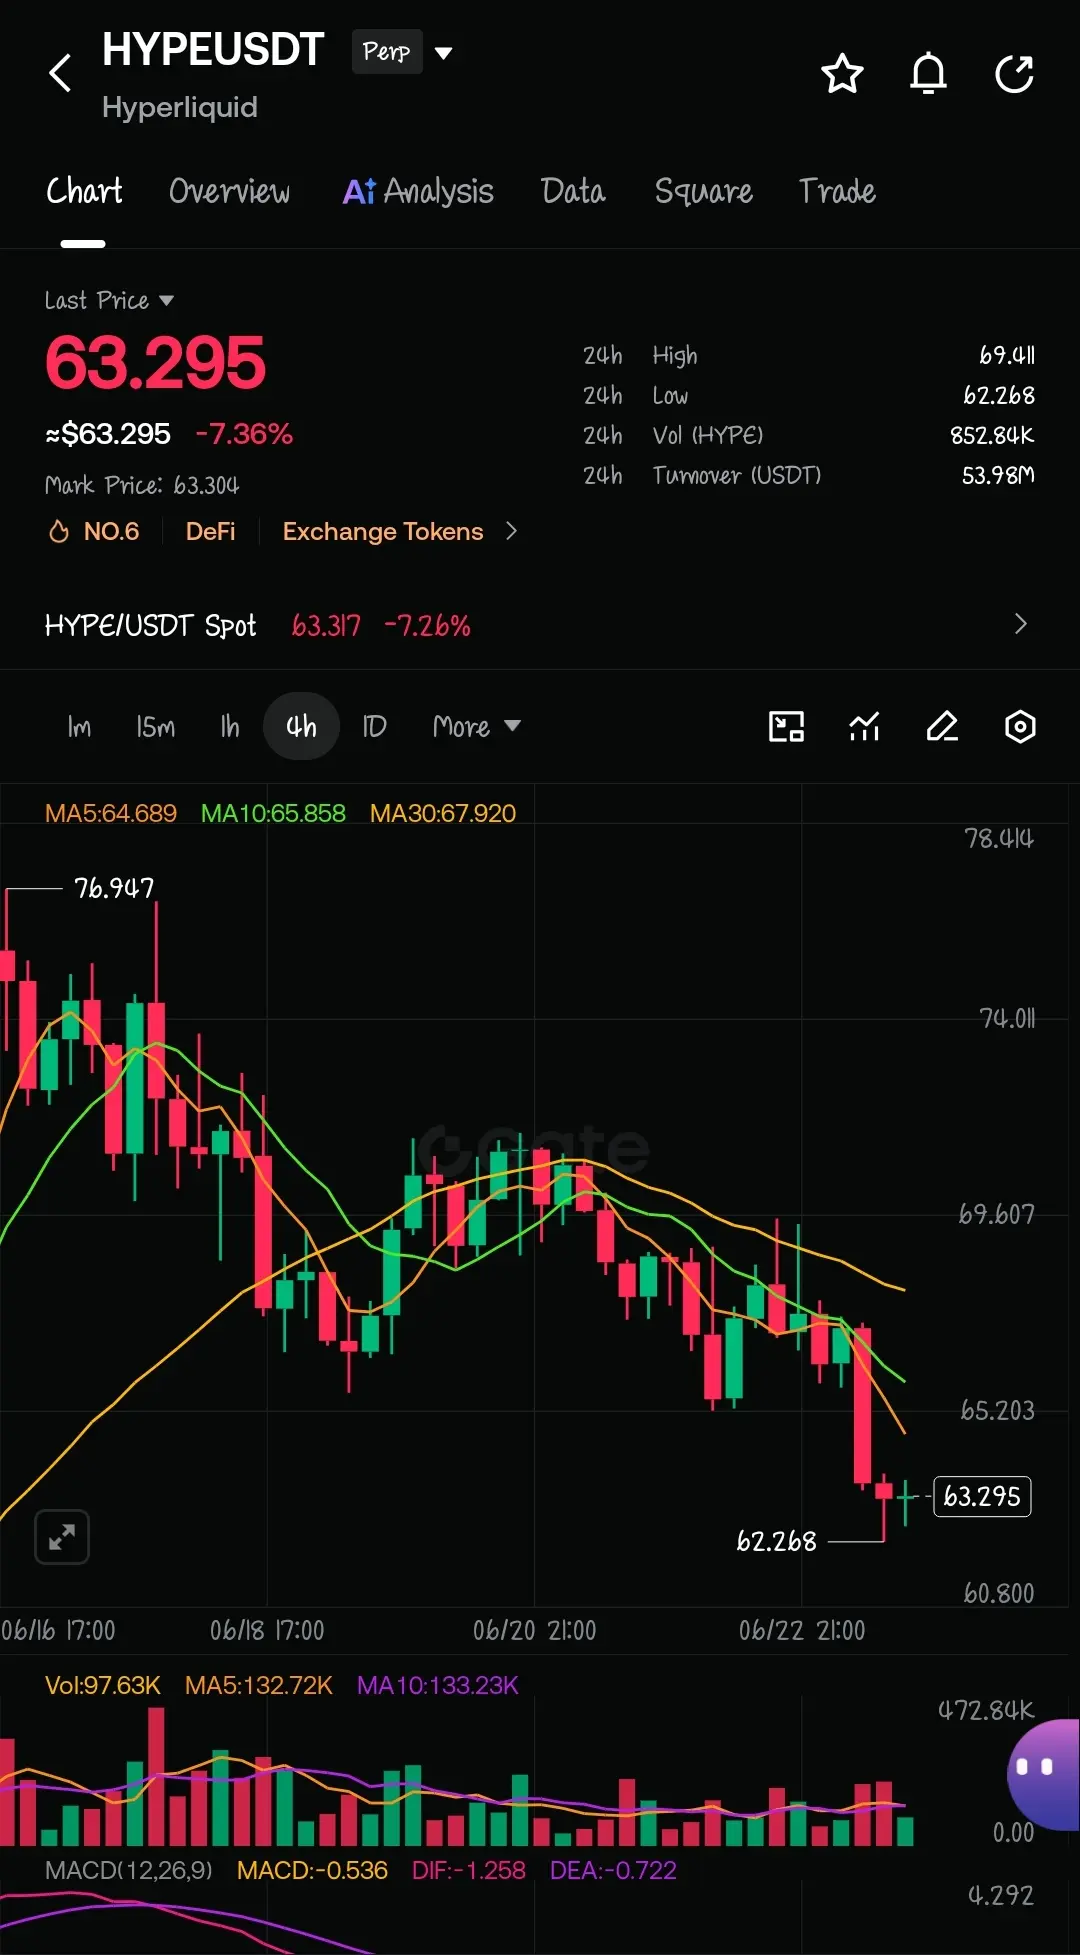Expand tags with the chevron after Exchange Tokens
The width and height of the screenshot is (1080, 1955).
click(x=511, y=531)
